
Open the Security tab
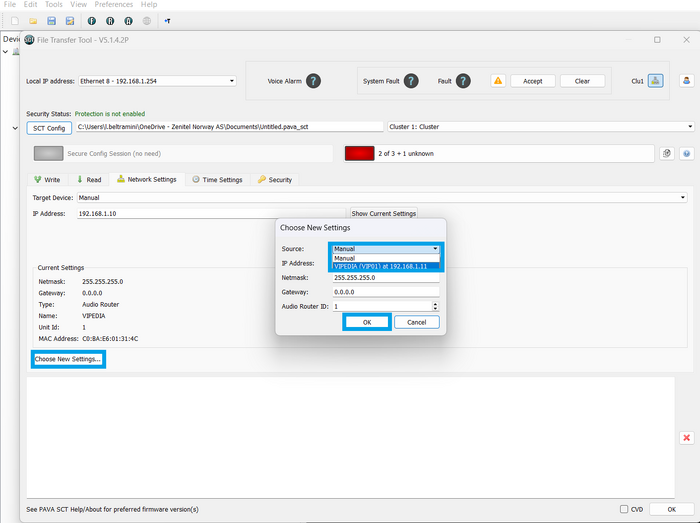[275, 179]
